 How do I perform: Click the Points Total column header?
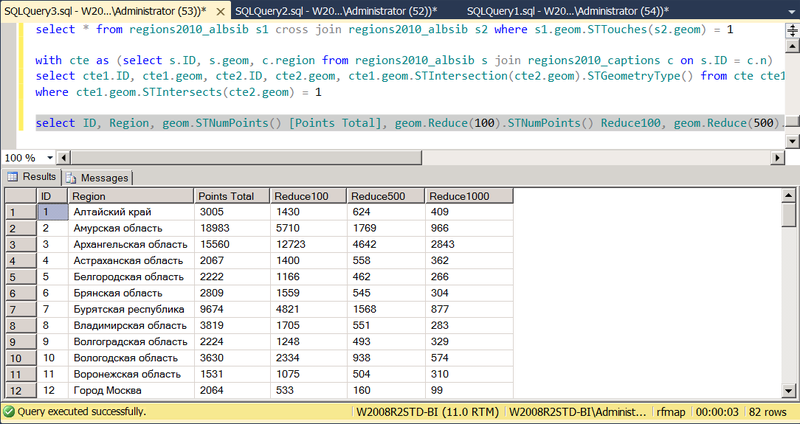point(232,196)
